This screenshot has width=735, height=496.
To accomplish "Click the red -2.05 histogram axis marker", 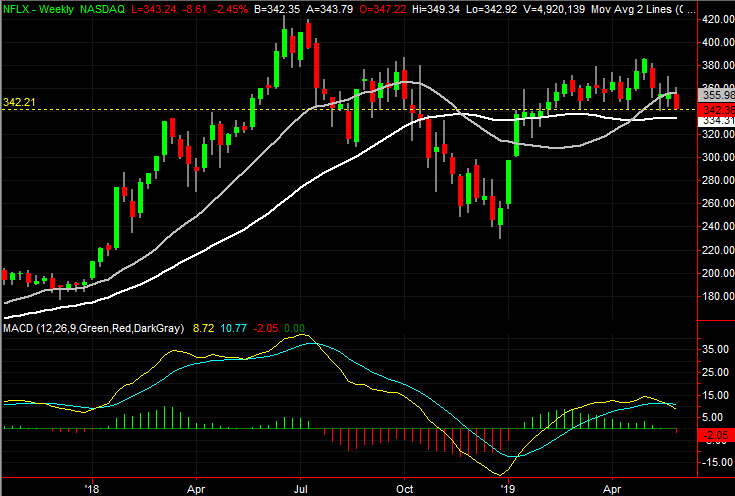I will [716, 436].
